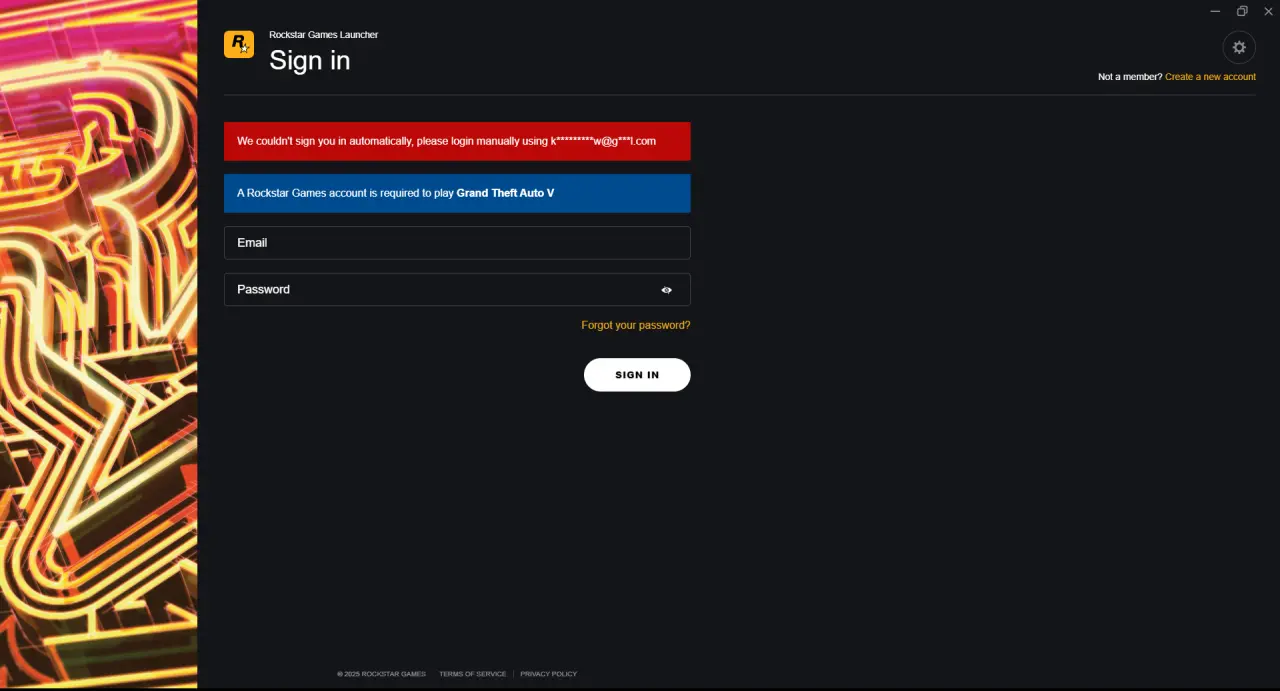Click the Rockstar Games Launcher title text
Screen dimensions: 1280x691
pos(323,35)
